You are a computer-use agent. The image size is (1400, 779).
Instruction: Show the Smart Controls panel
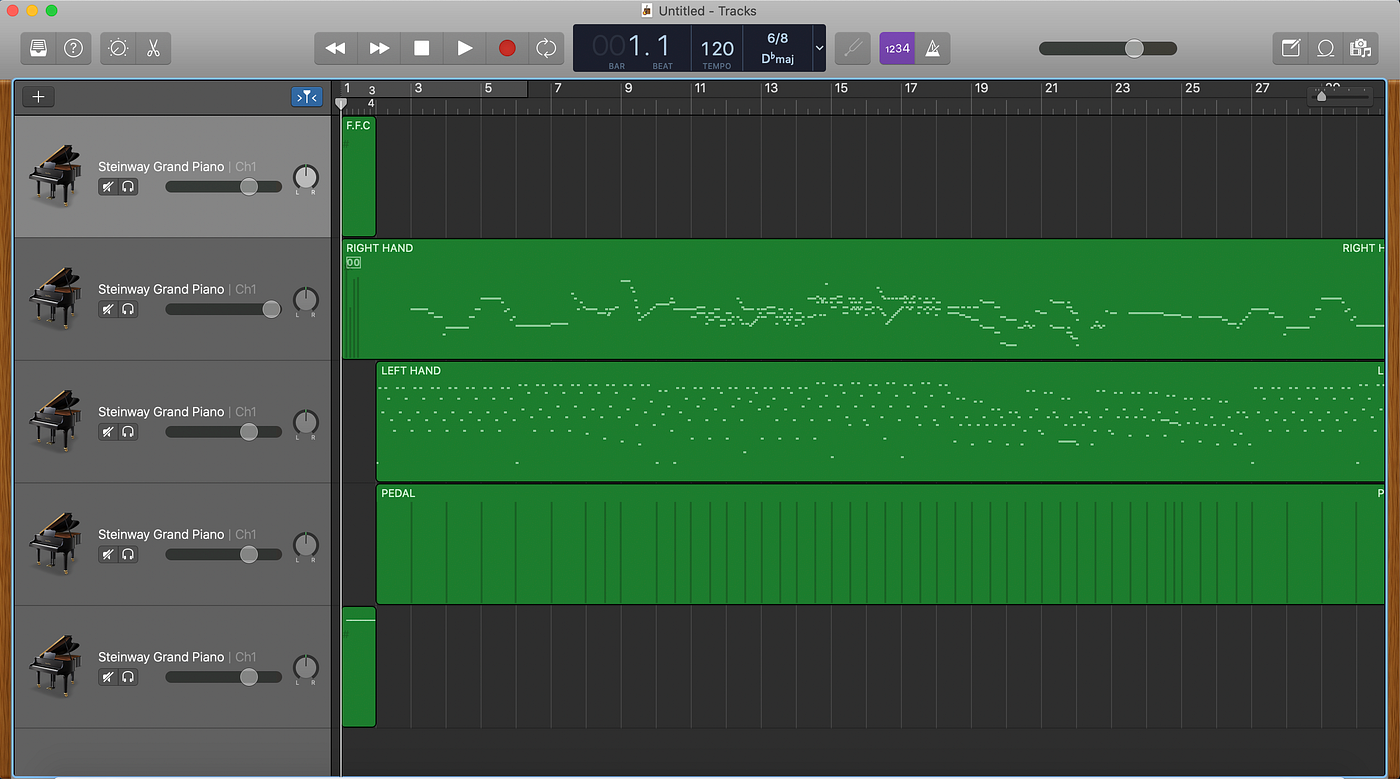(x=118, y=48)
